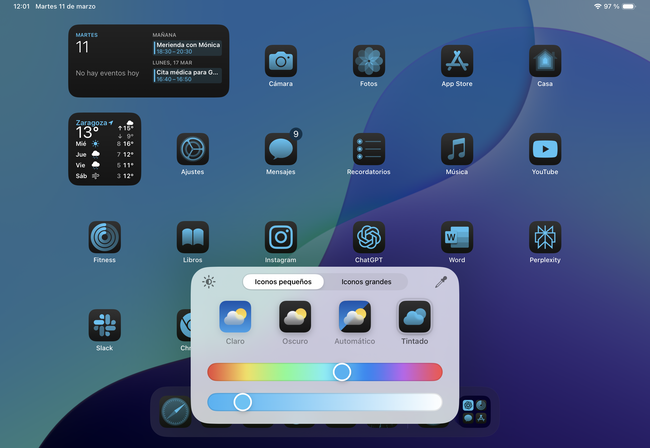Screen dimensions: 650x448
Task: Click the rainbow hue slider handle
Action: pyautogui.click(x=342, y=372)
